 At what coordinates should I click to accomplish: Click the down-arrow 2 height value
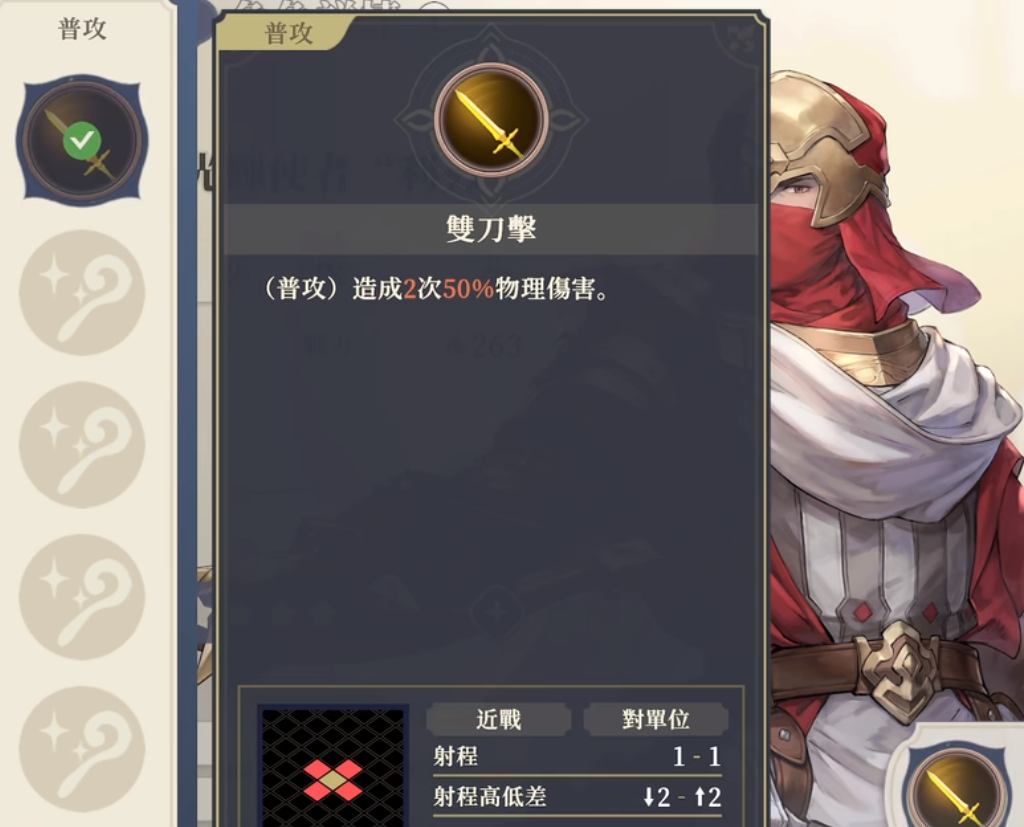point(656,797)
